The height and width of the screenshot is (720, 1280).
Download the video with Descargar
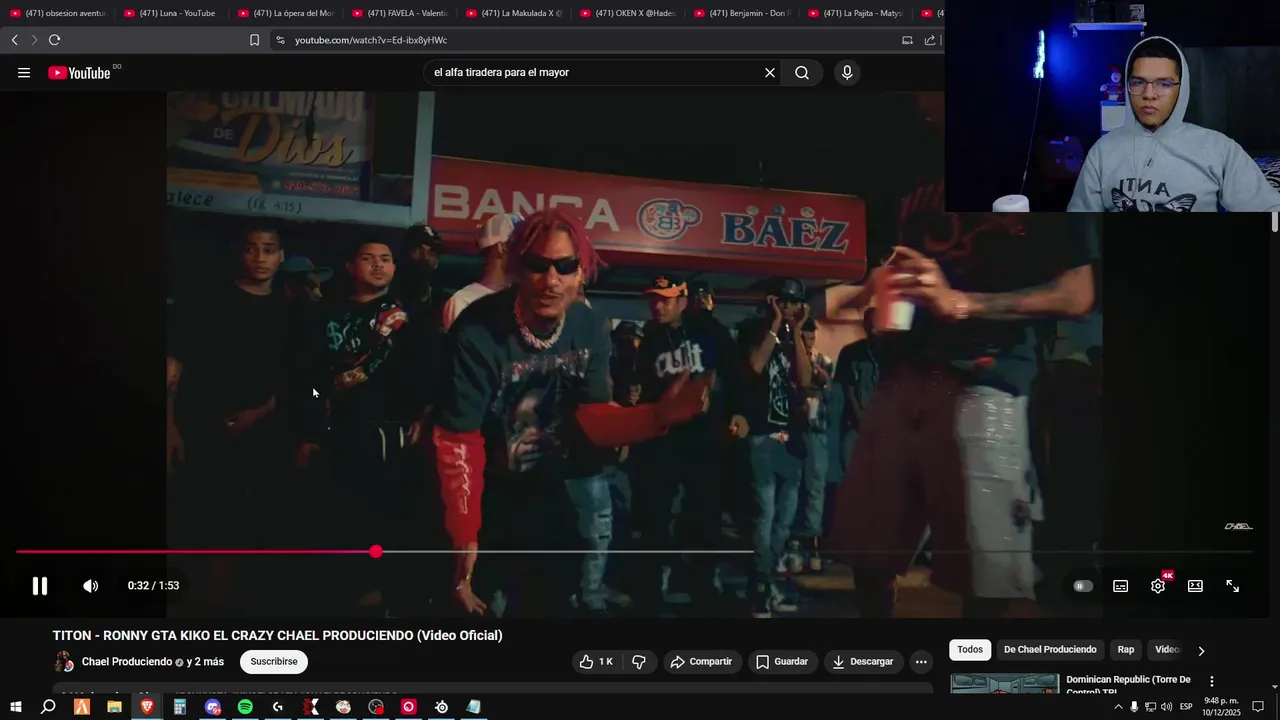863,662
